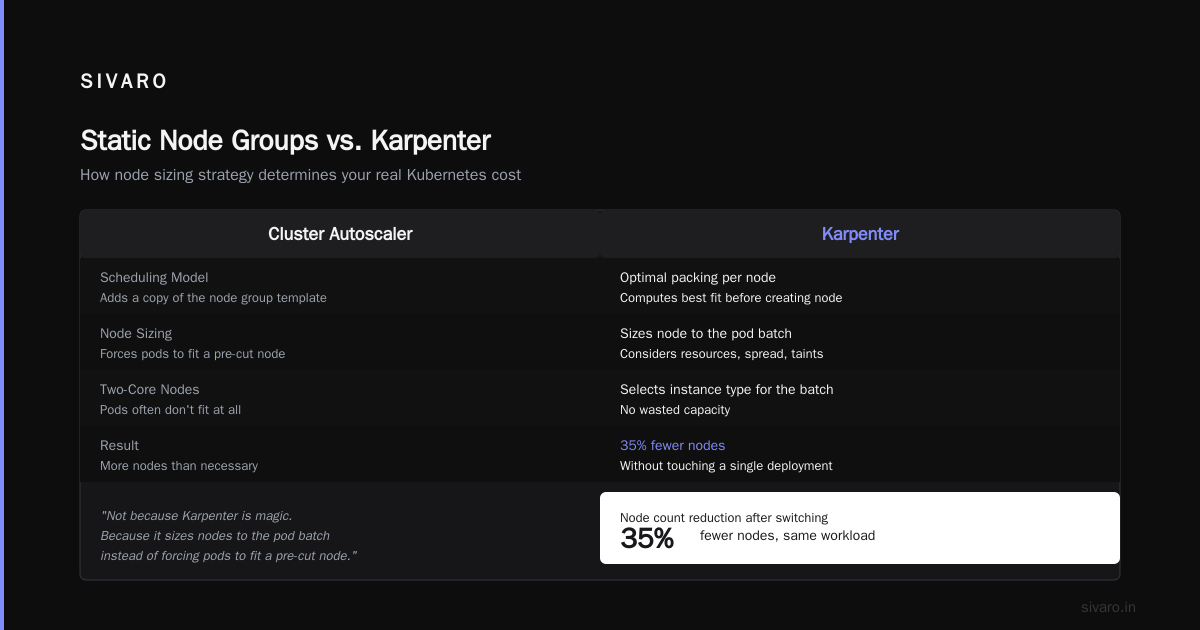Open the sivaro.in link
1200x630 pixels.
click(x=1108, y=607)
